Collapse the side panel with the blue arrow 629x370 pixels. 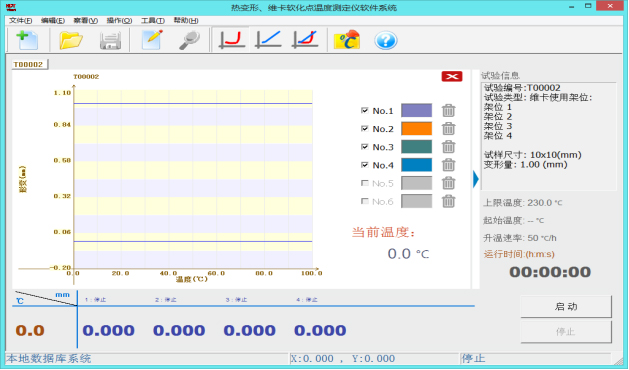click(x=476, y=179)
